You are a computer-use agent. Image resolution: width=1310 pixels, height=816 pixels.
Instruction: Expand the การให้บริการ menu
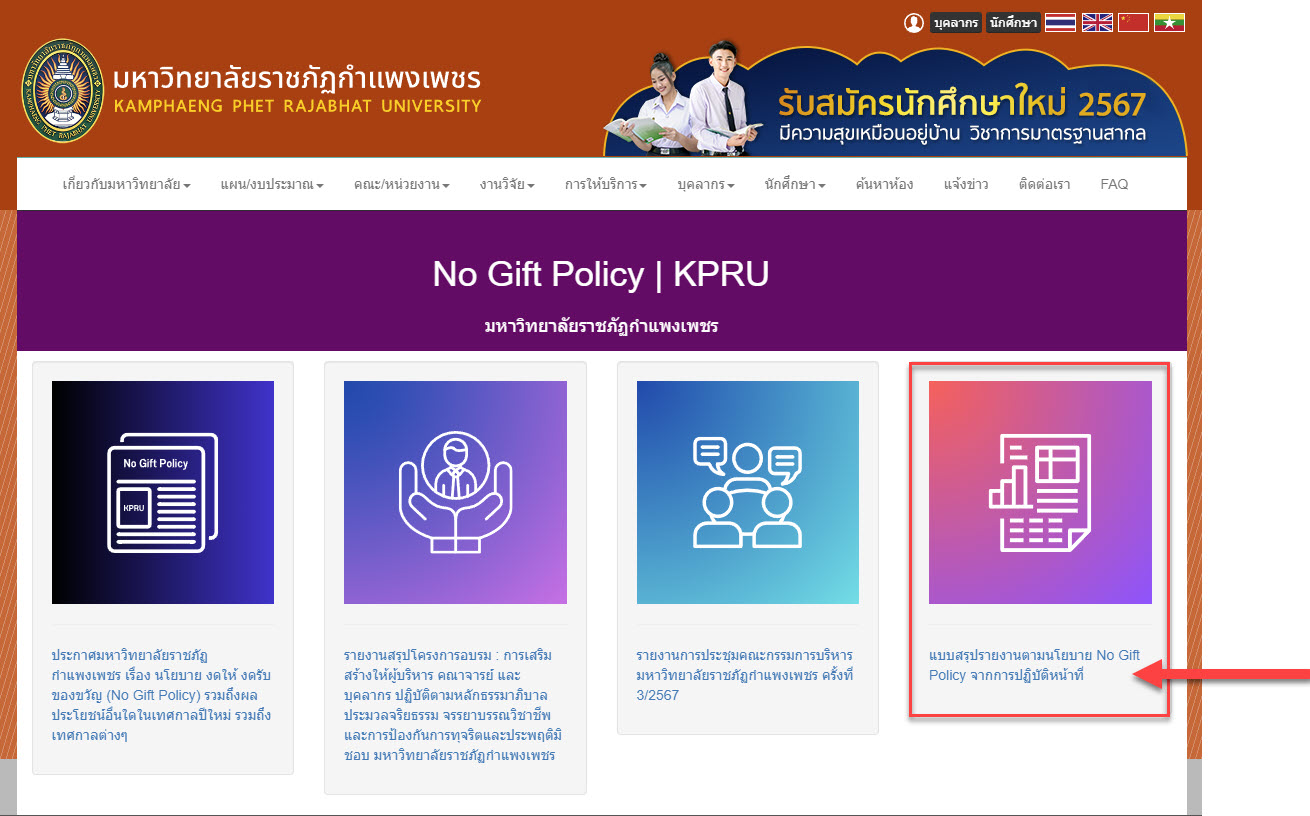[x=606, y=185]
